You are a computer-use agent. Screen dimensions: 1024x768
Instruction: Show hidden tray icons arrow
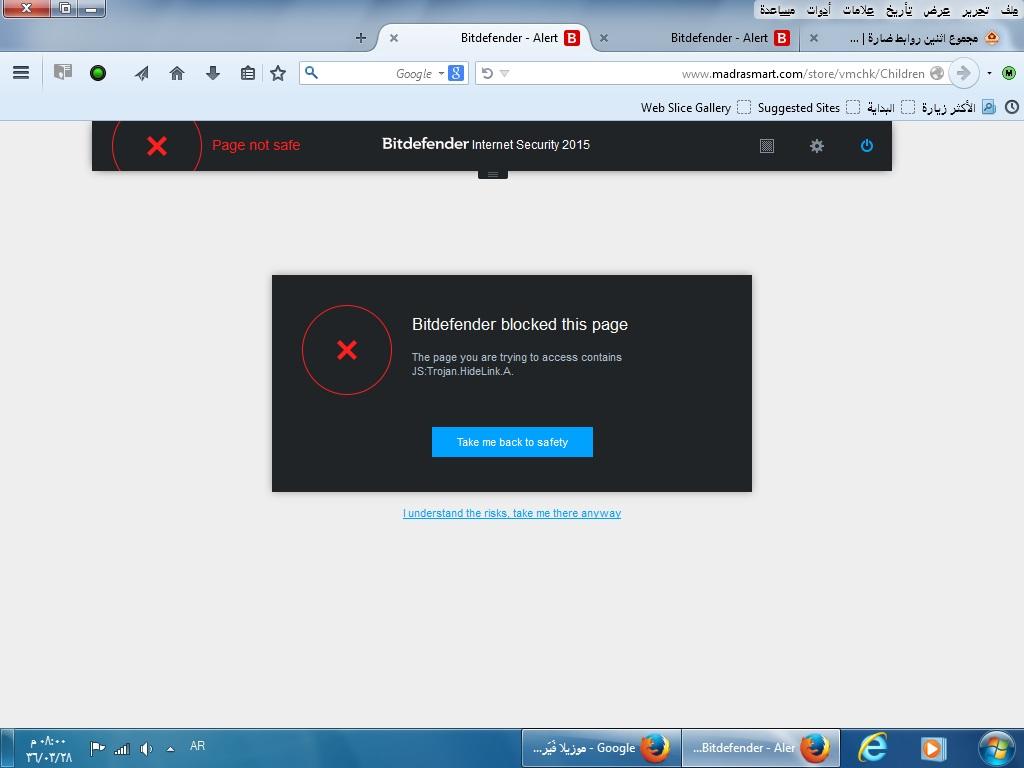[170, 748]
